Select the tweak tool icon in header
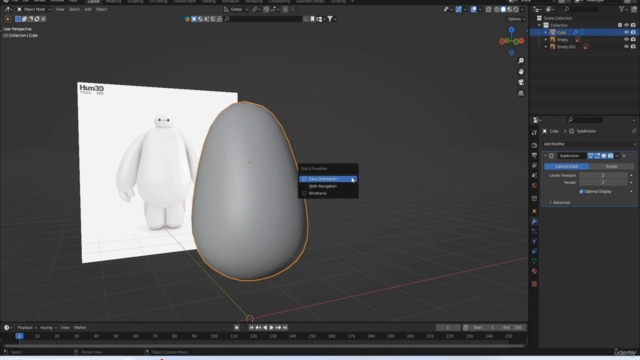The height and width of the screenshot is (360, 640). pos(8,19)
